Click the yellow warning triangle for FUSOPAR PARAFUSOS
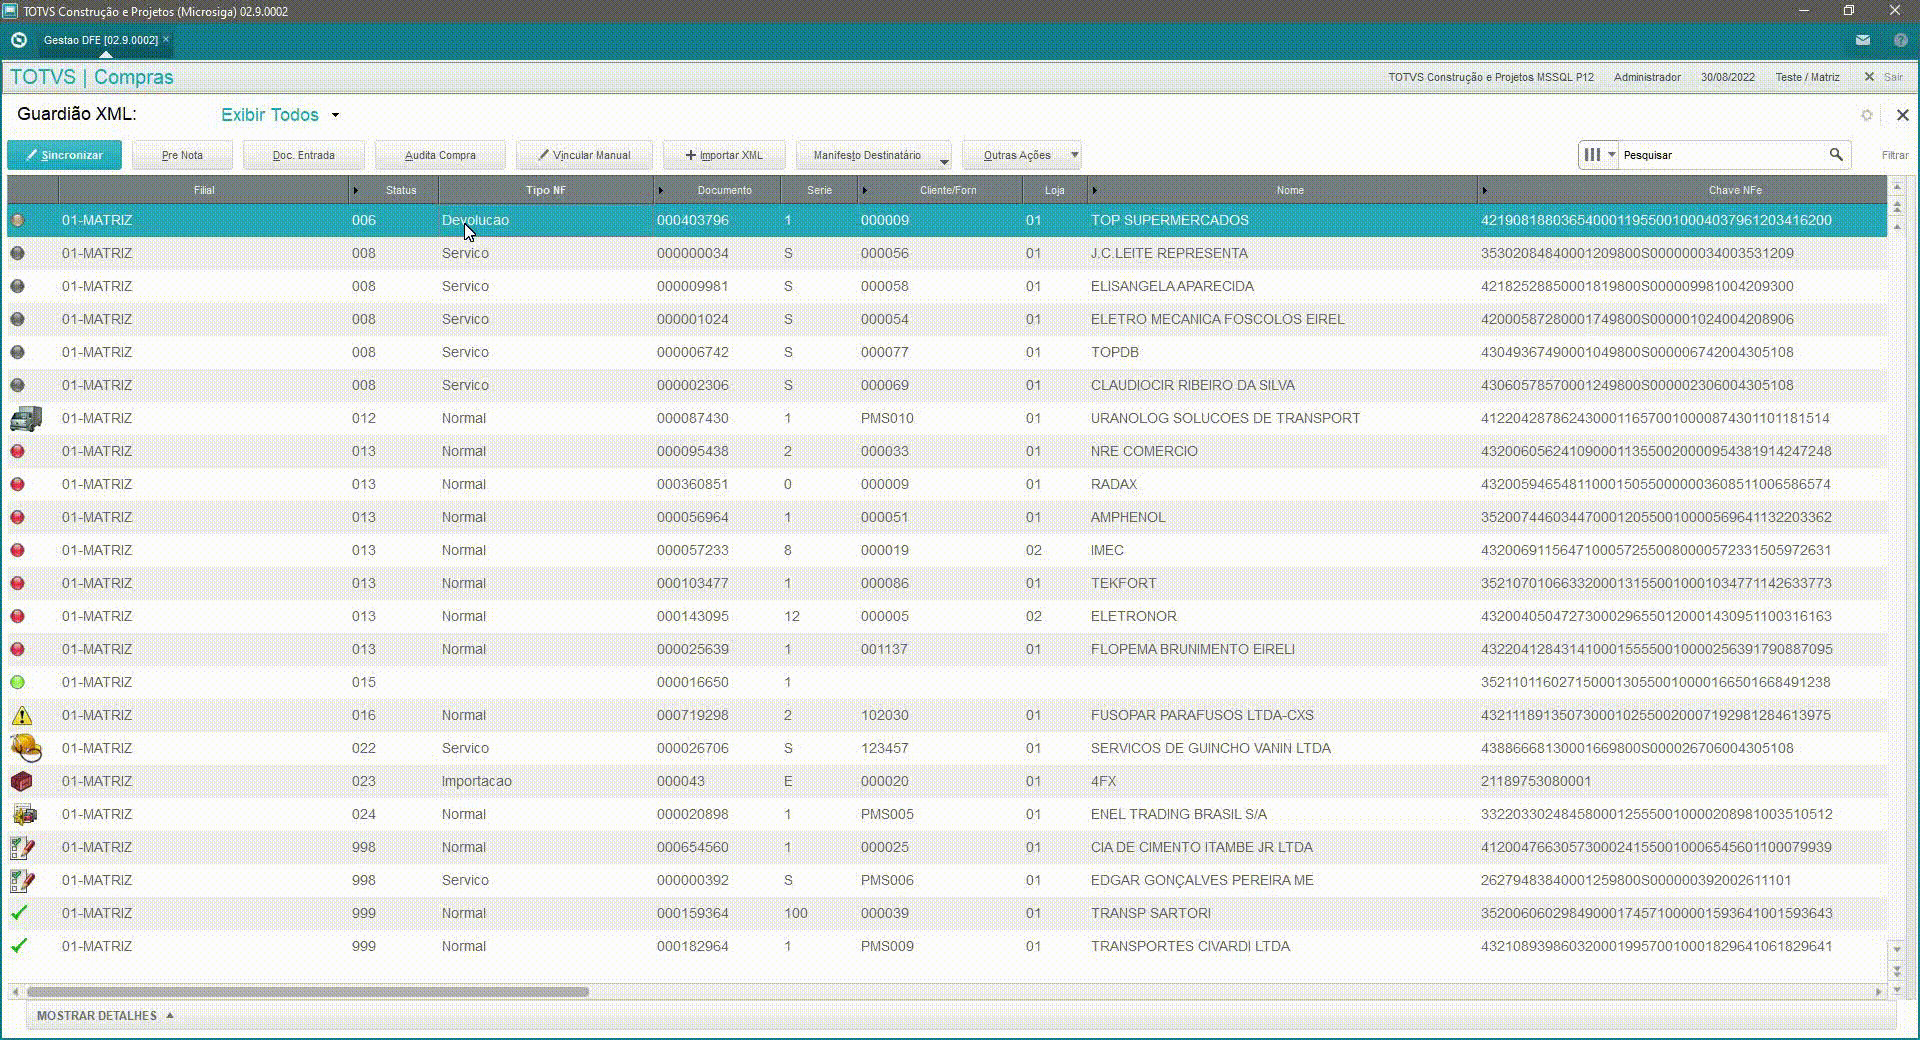The width and height of the screenshot is (1920, 1040). [x=21, y=715]
